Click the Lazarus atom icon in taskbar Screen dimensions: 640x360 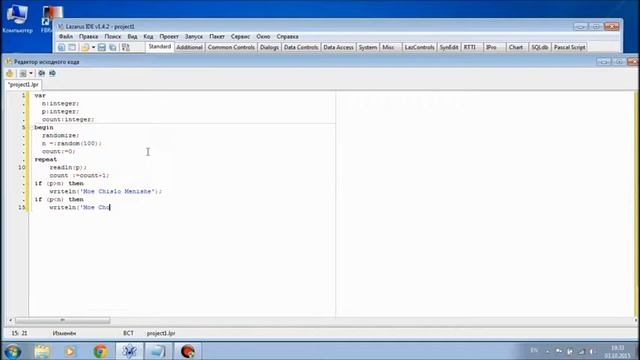[x=129, y=351]
